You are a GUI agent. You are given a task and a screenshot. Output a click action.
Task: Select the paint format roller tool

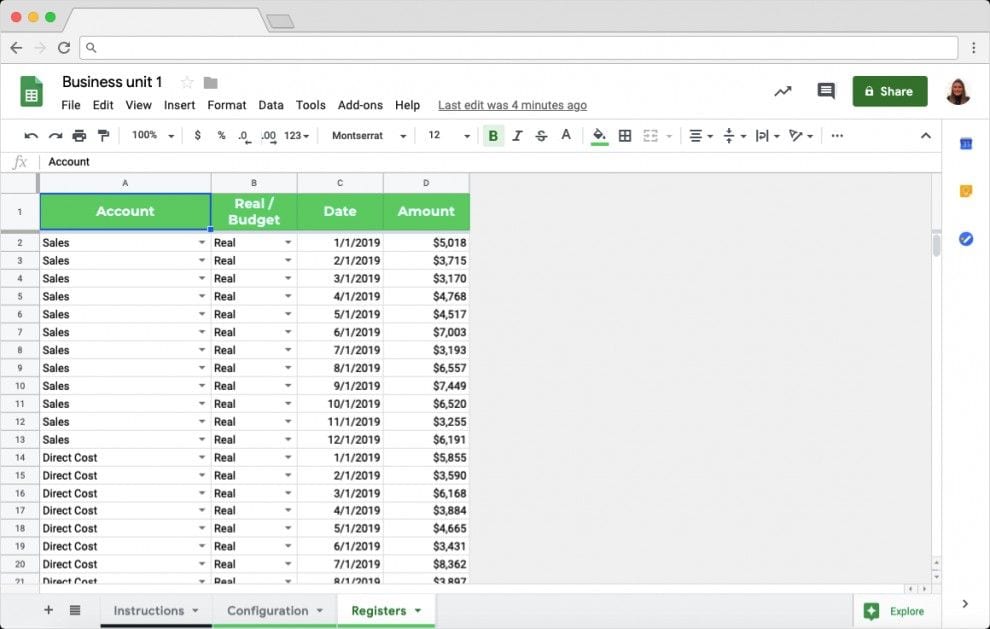click(x=103, y=136)
